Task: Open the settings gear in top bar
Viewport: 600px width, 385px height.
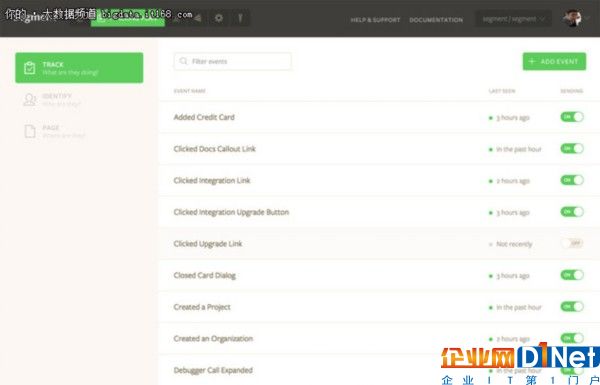Action: 218,18
